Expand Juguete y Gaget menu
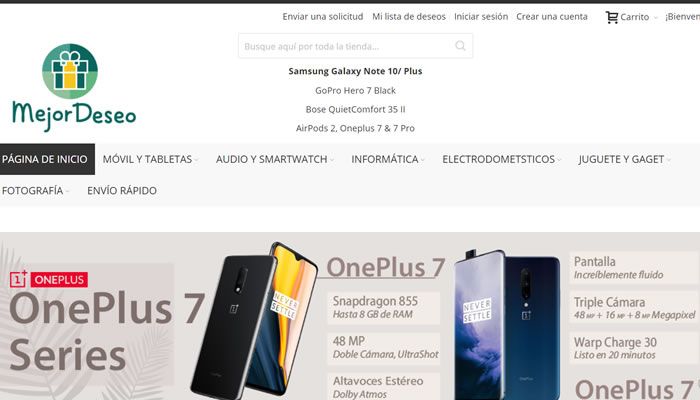700x400 pixels. click(624, 159)
